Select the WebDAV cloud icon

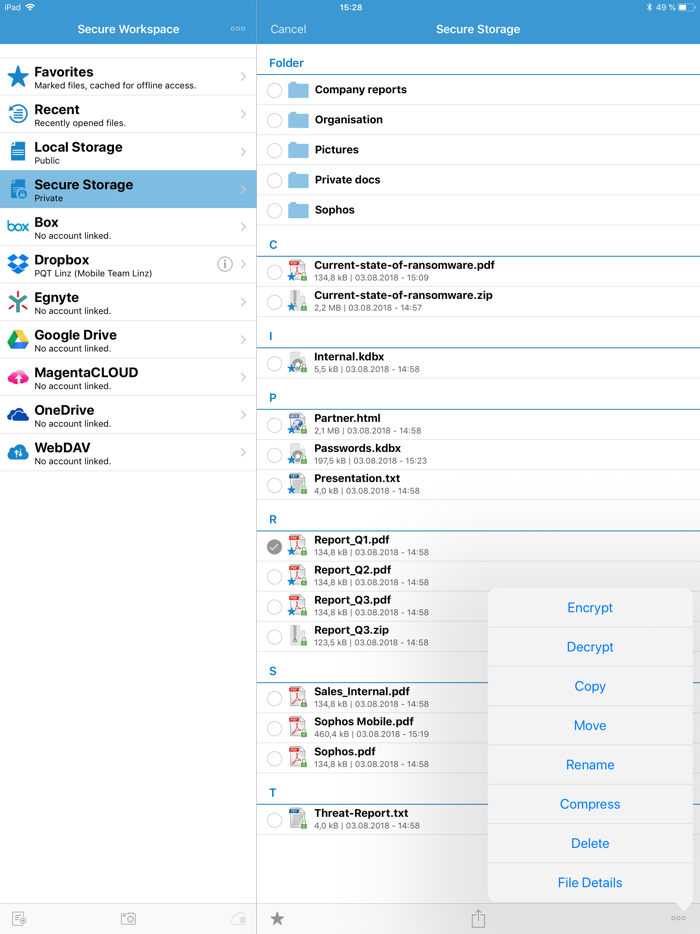click(18, 453)
